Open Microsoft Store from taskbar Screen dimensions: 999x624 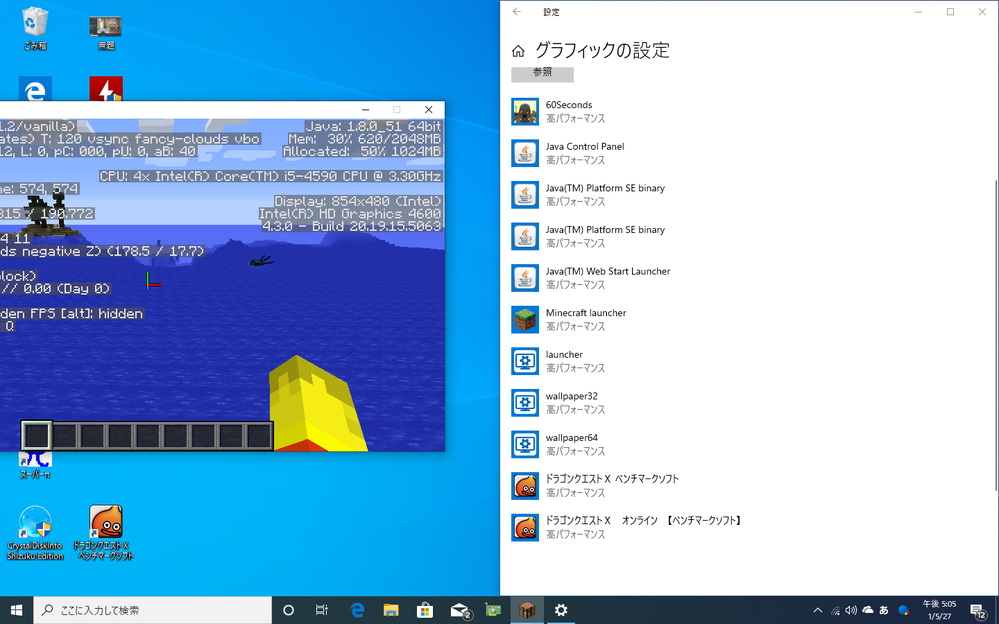[x=424, y=610]
